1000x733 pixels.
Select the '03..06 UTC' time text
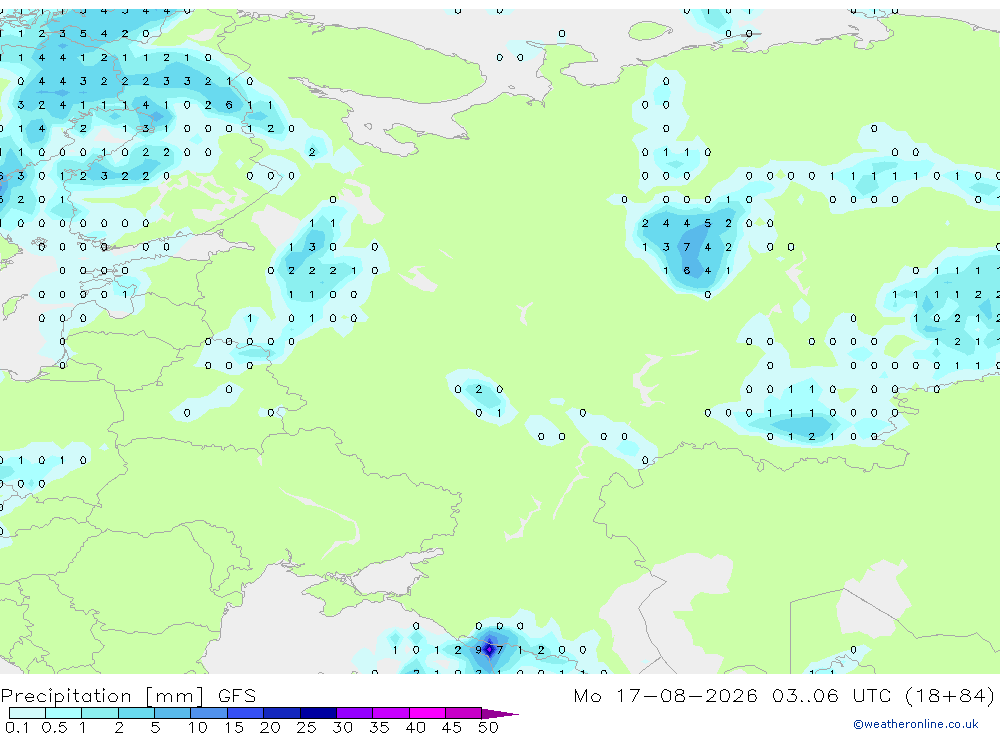point(831,695)
